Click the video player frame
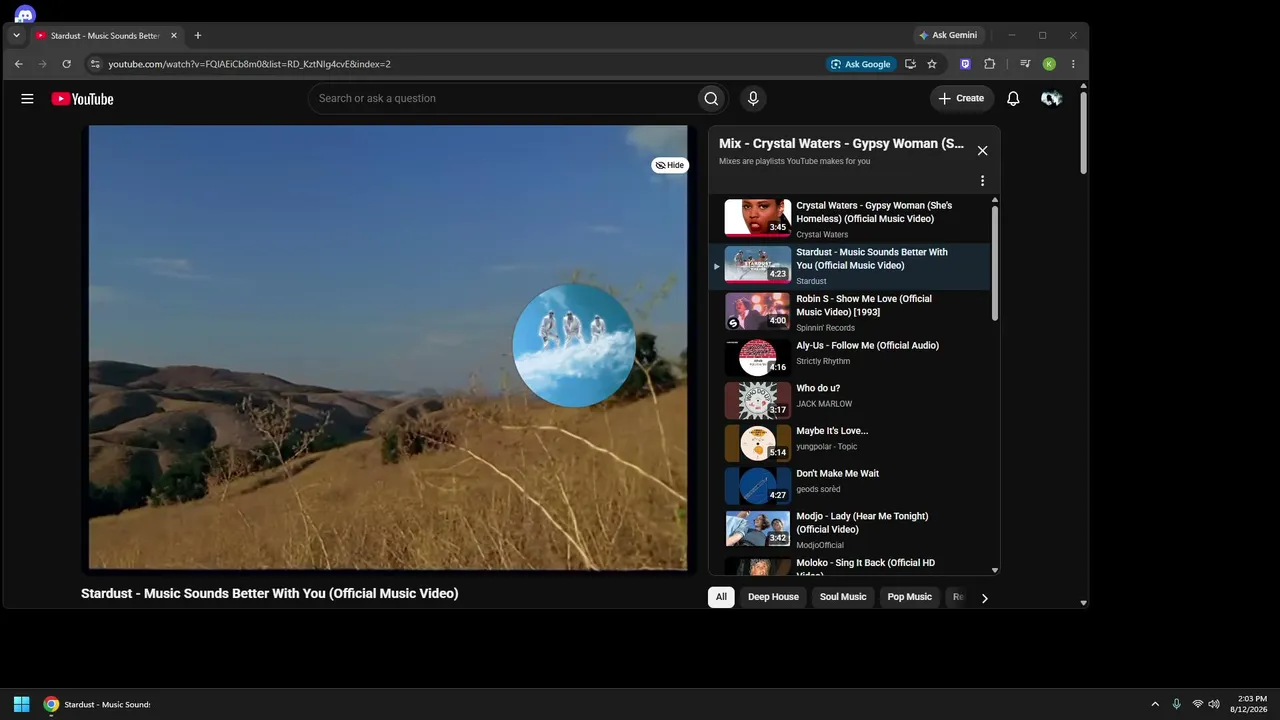The height and width of the screenshot is (720, 1280). (388, 348)
